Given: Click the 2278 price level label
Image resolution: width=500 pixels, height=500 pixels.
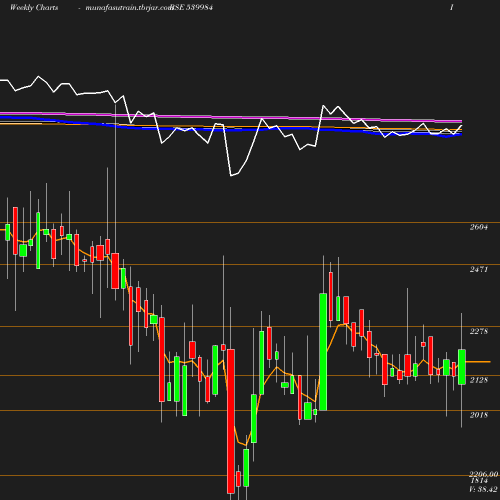Looking at the screenshot, I should pyautogui.click(x=479, y=331).
